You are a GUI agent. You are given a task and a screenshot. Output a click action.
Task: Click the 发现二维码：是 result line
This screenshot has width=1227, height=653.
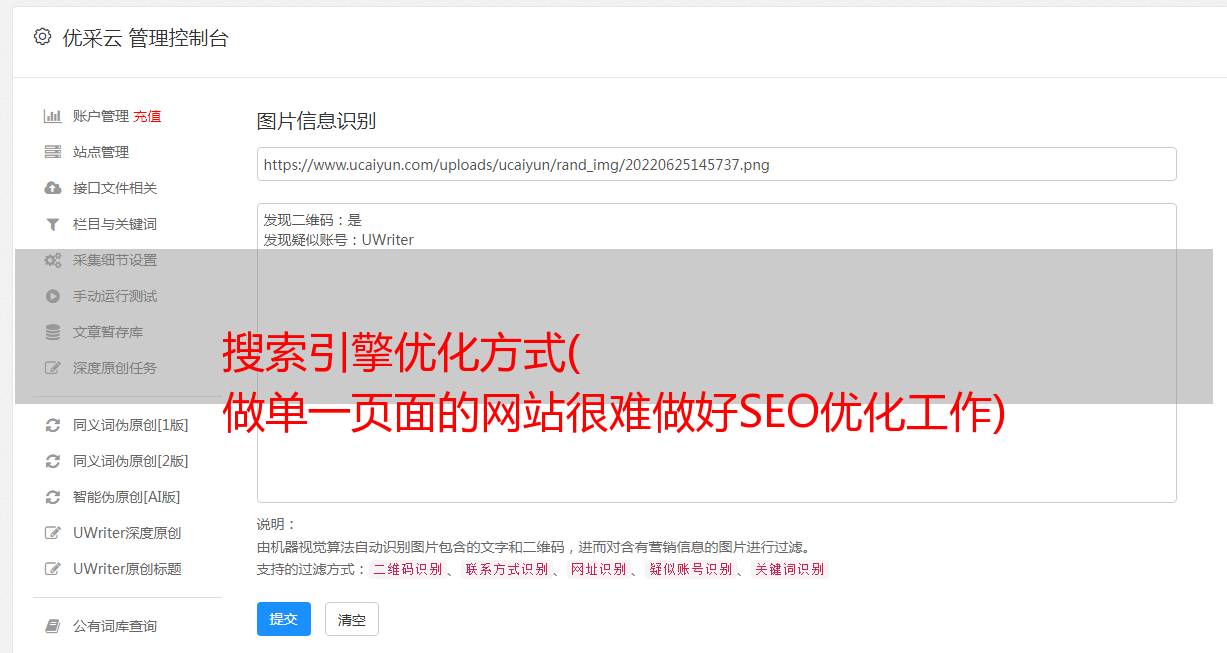313,220
